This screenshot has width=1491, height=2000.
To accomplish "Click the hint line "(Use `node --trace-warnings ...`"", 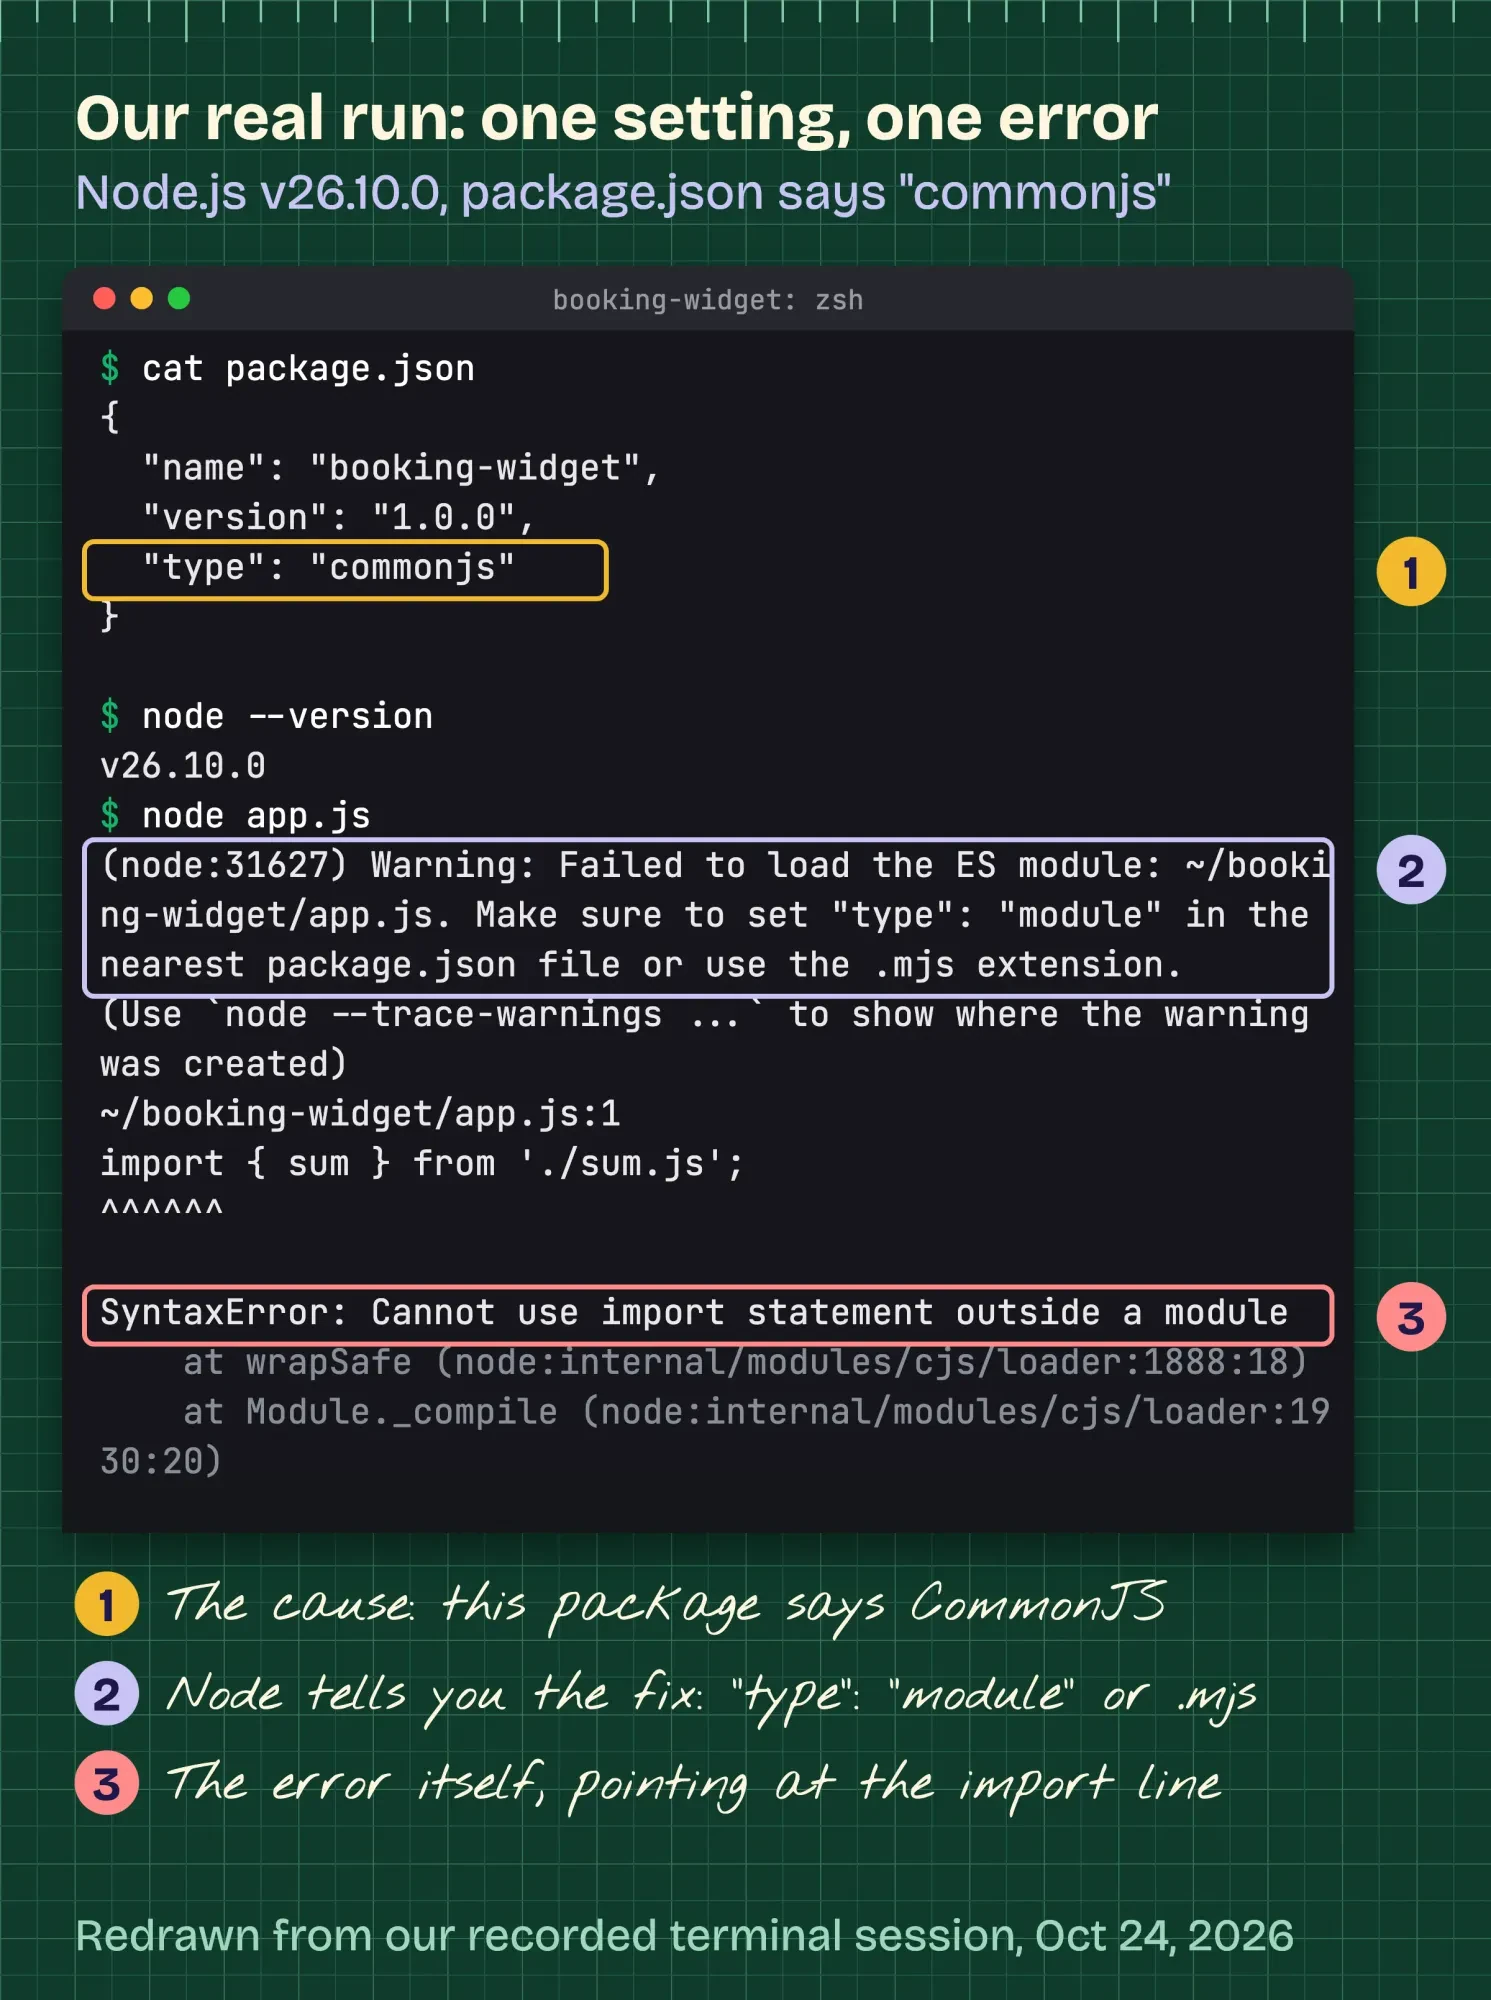I will (x=705, y=1039).
